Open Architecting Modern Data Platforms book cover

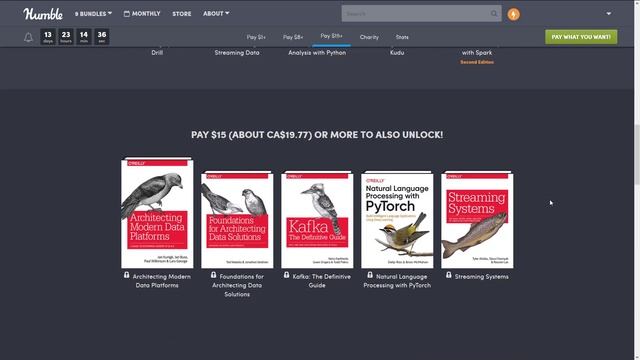(x=157, y=213)
